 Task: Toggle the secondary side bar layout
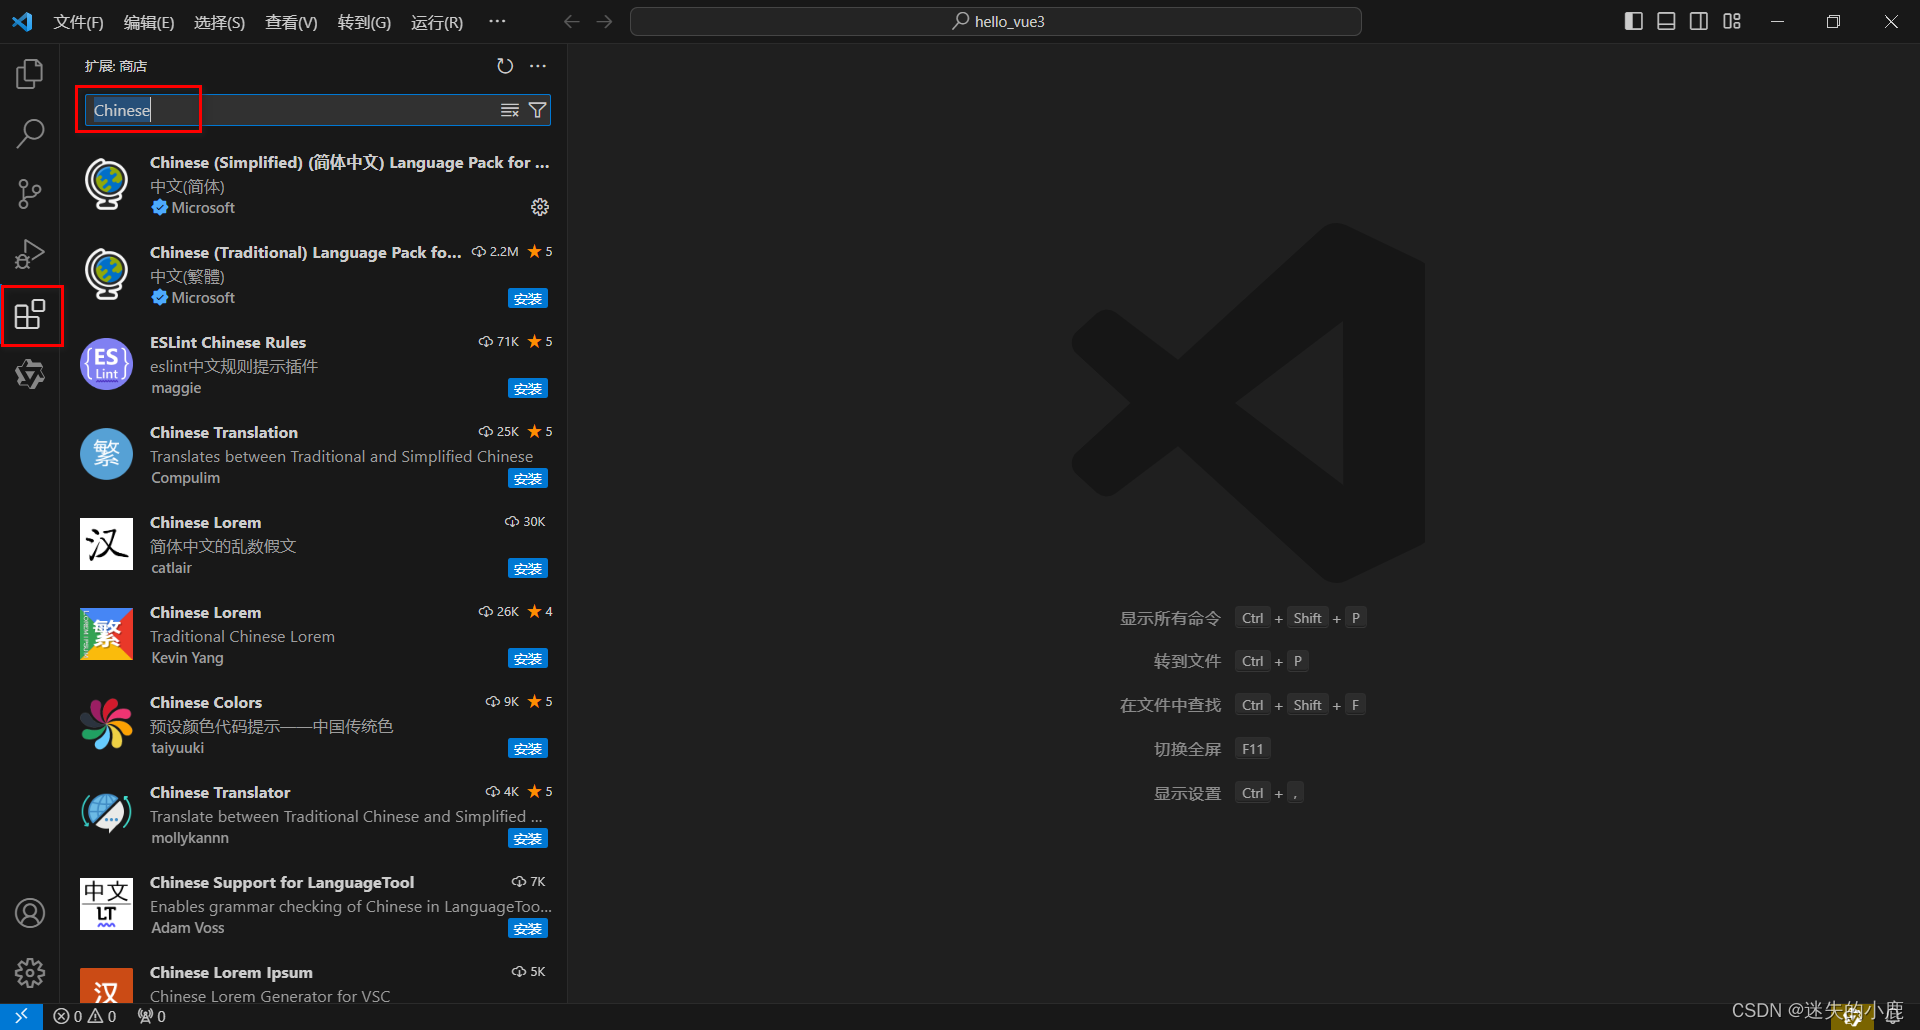(x=1699, y=21)
